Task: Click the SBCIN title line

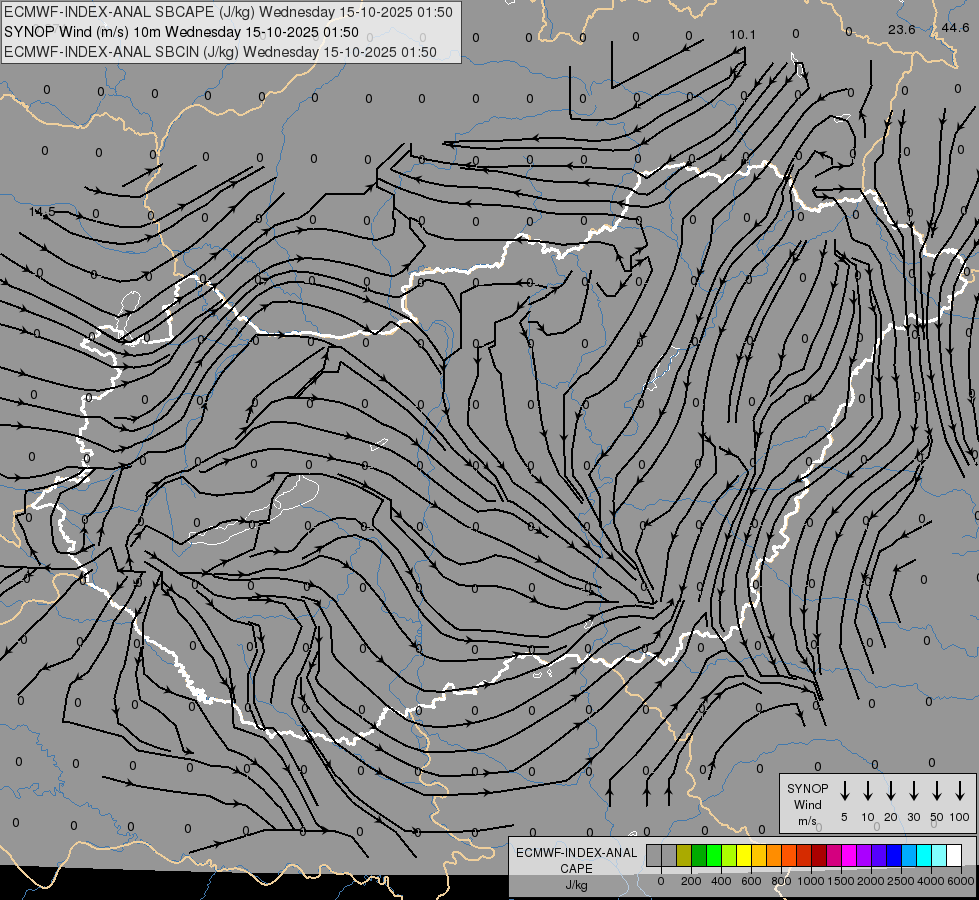Action: coord(220,52)
